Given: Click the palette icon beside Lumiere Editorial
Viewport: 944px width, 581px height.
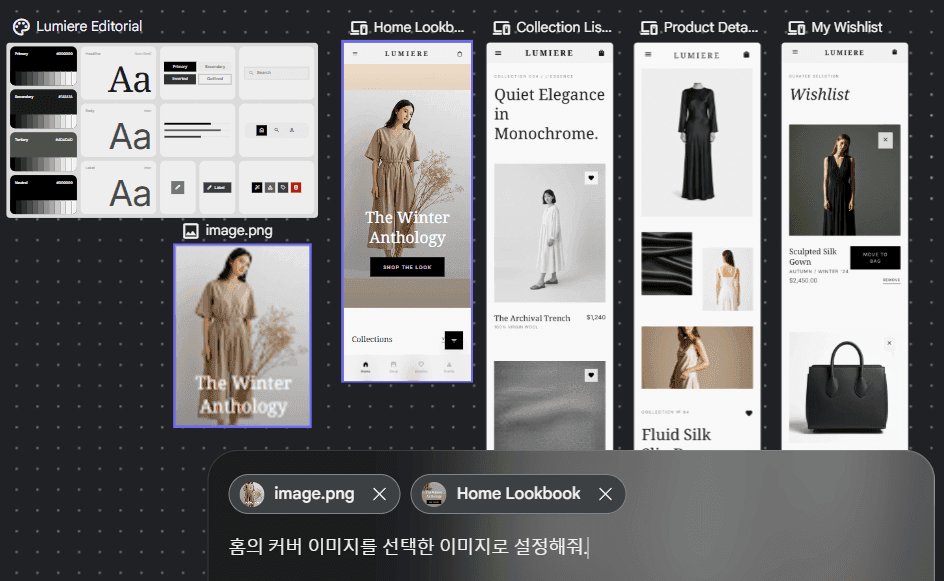Looking at the screenshot, I should pos(21,27).
